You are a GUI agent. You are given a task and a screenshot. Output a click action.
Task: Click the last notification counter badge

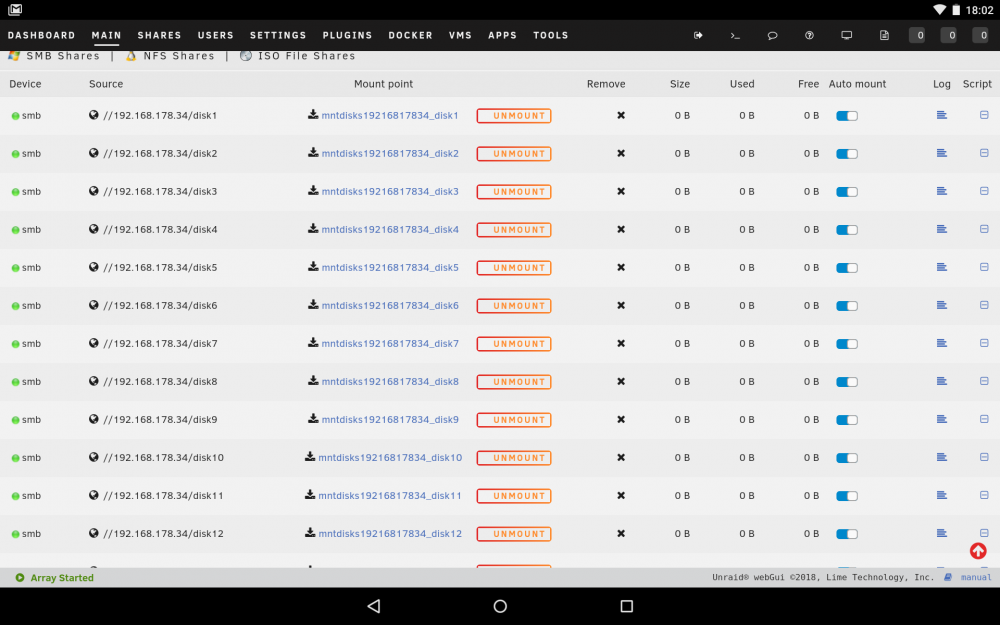[980, 35]
